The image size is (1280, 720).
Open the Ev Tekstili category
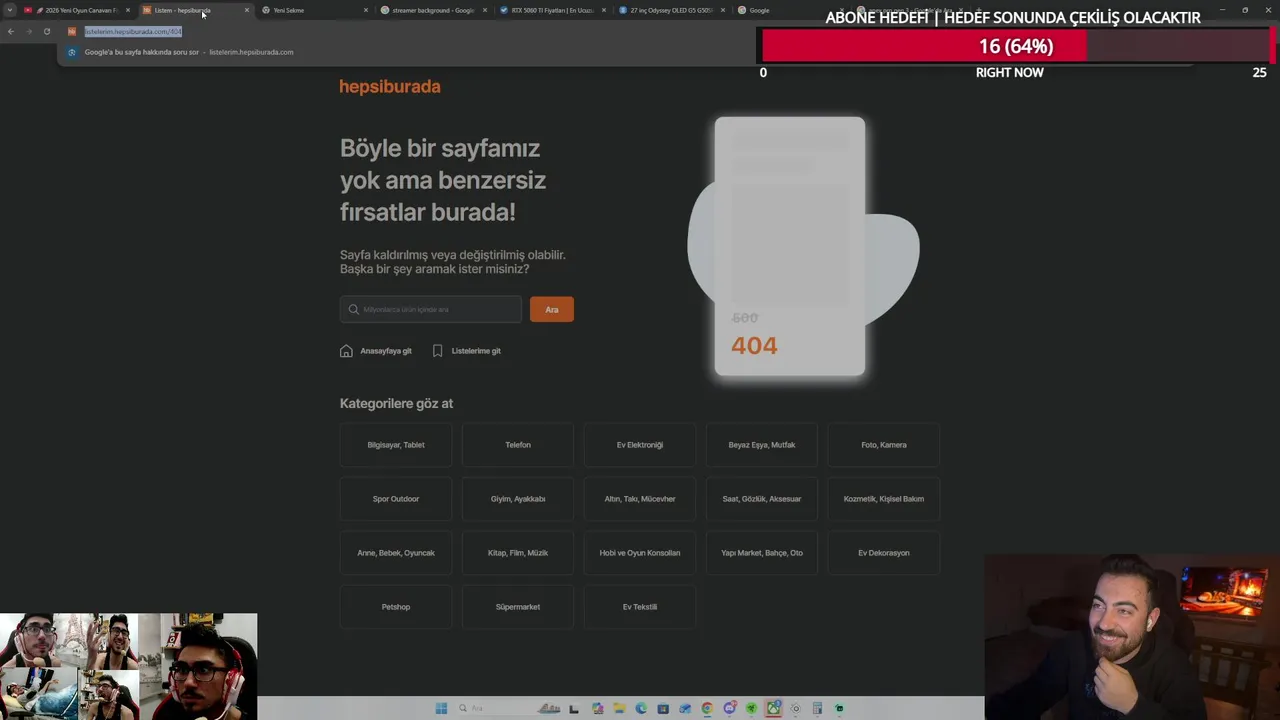[640, 607]
